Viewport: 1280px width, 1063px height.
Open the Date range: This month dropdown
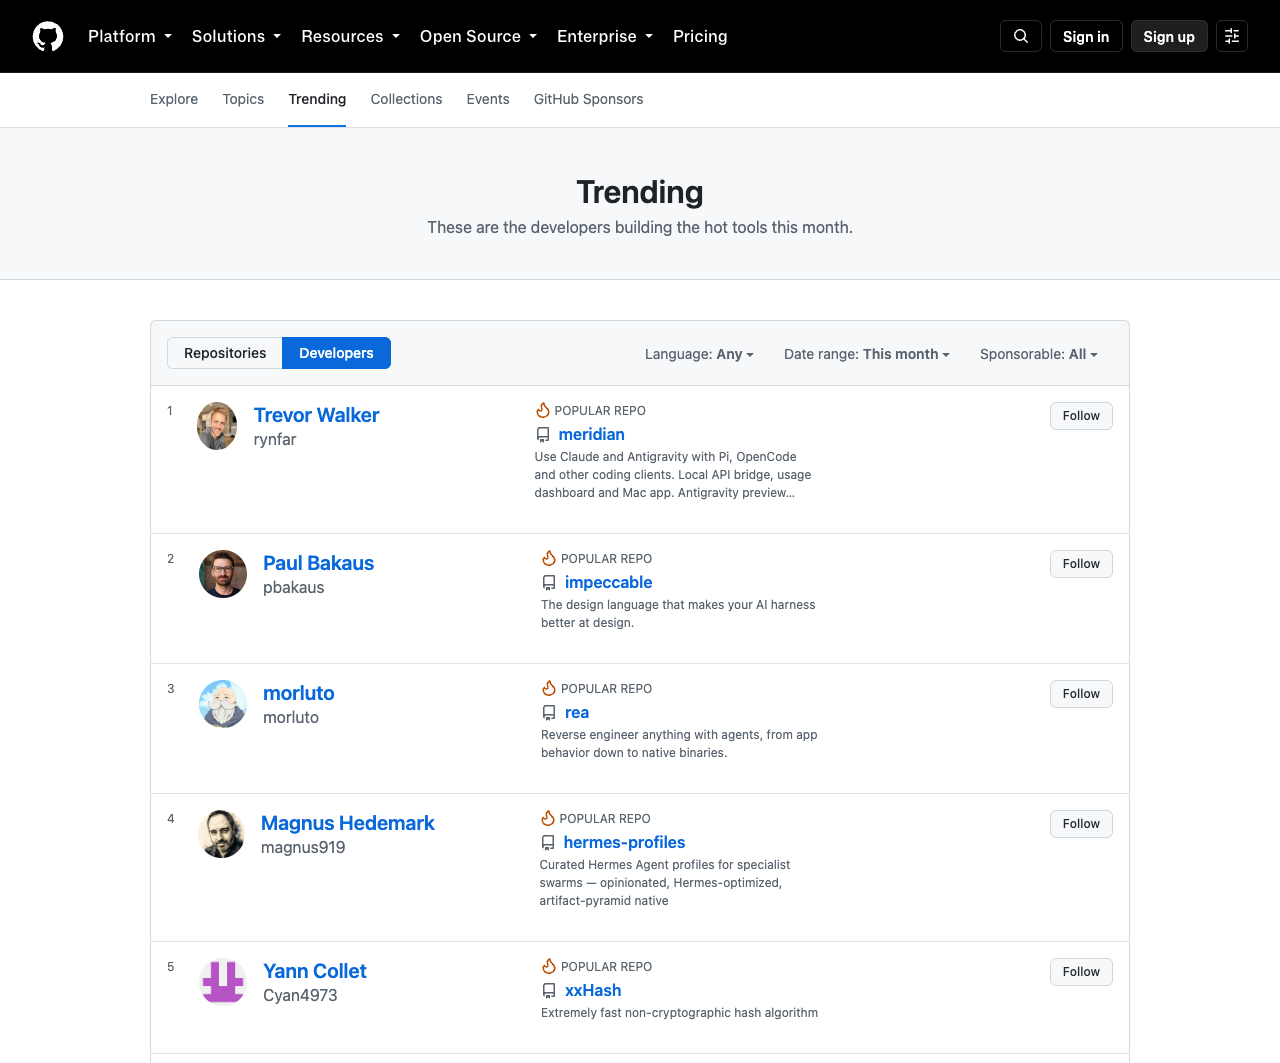coord(867,354)
